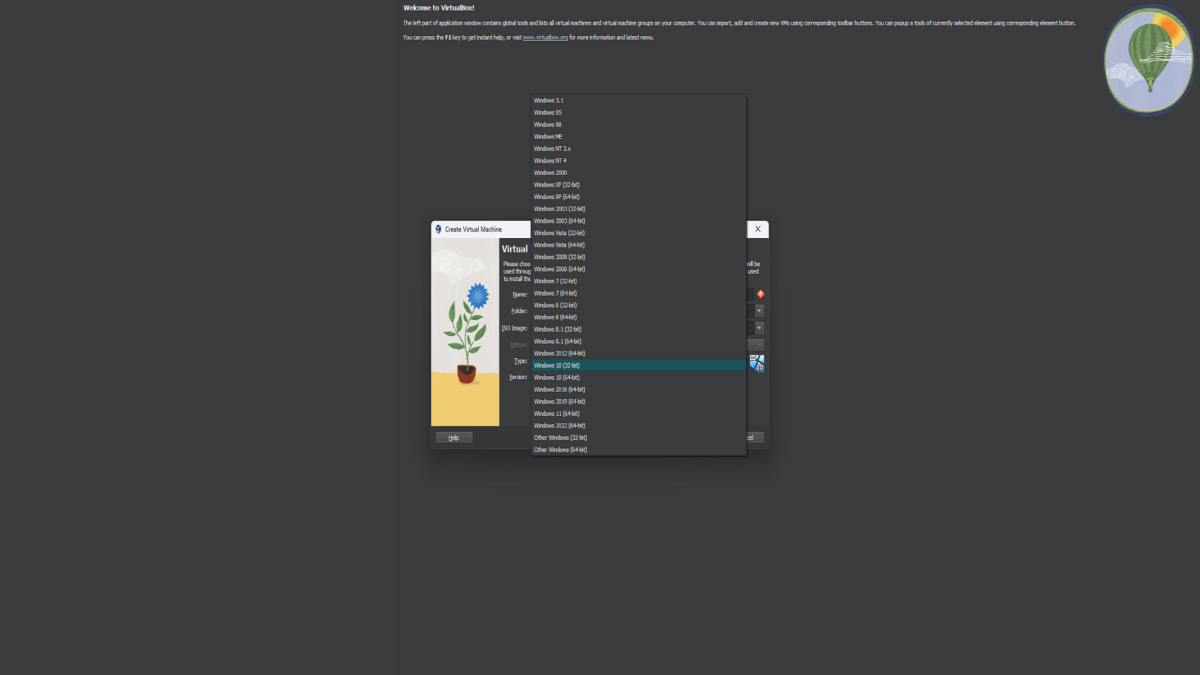The height and width of the screenshot is (675, 1200).
Task: Choose Windows 8.1 (32-bit)
Action: (639, 329)
